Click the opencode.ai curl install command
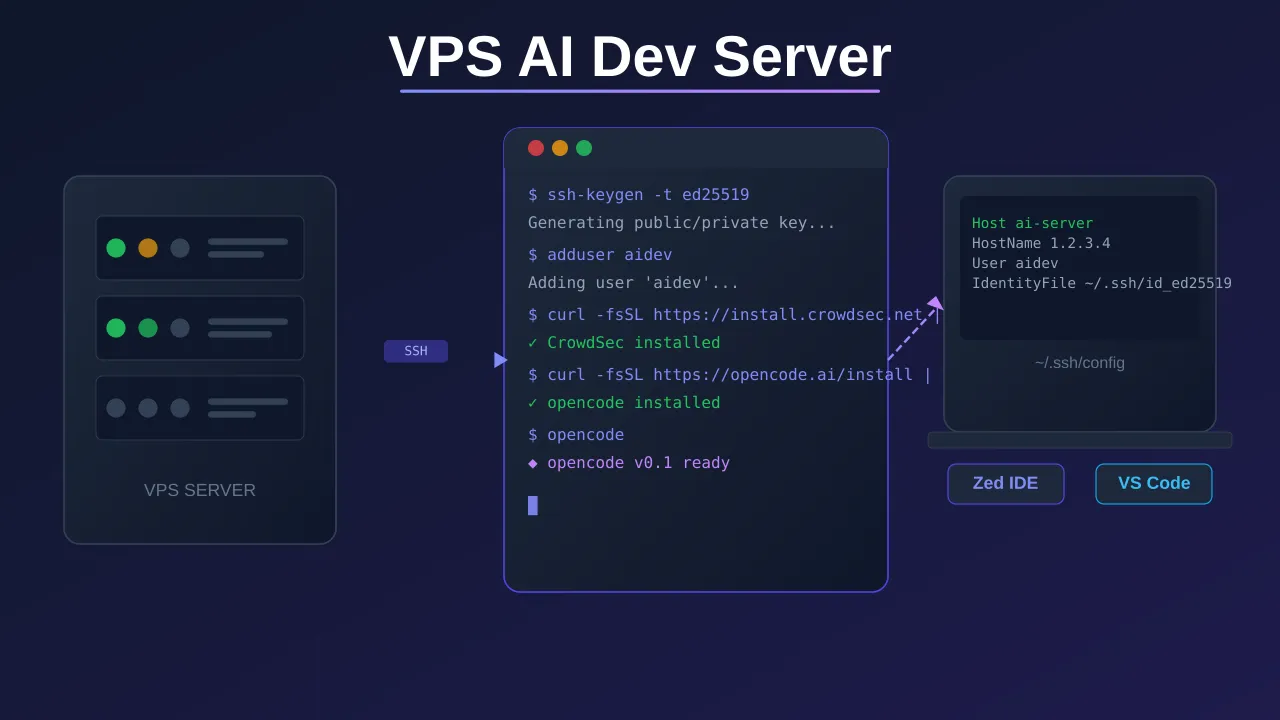 click(x=730, y=375)
